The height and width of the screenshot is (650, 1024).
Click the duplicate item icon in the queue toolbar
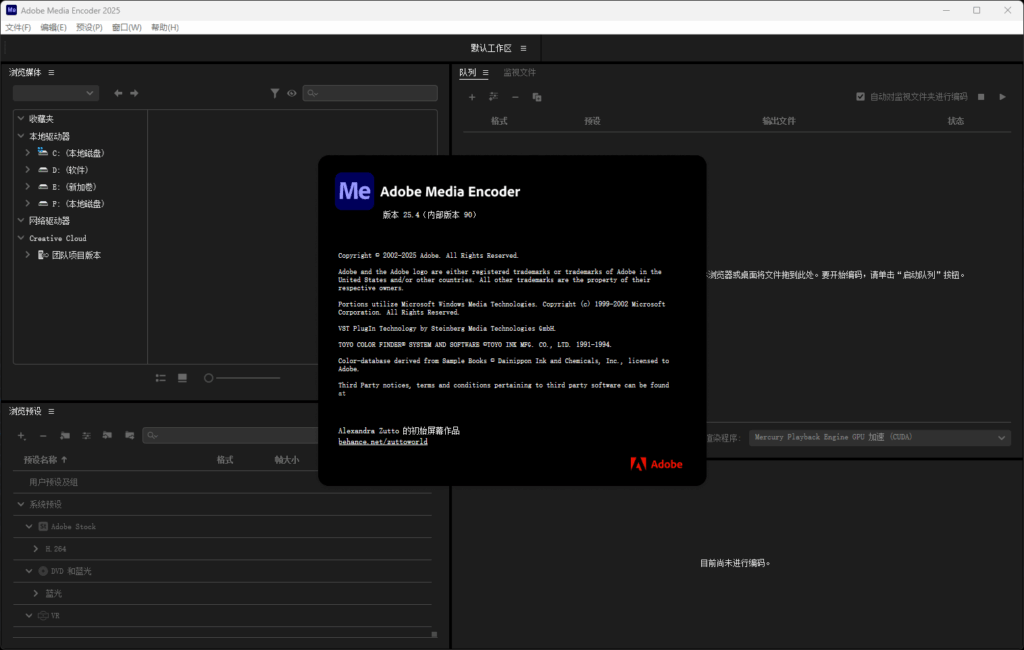[536, 97]
